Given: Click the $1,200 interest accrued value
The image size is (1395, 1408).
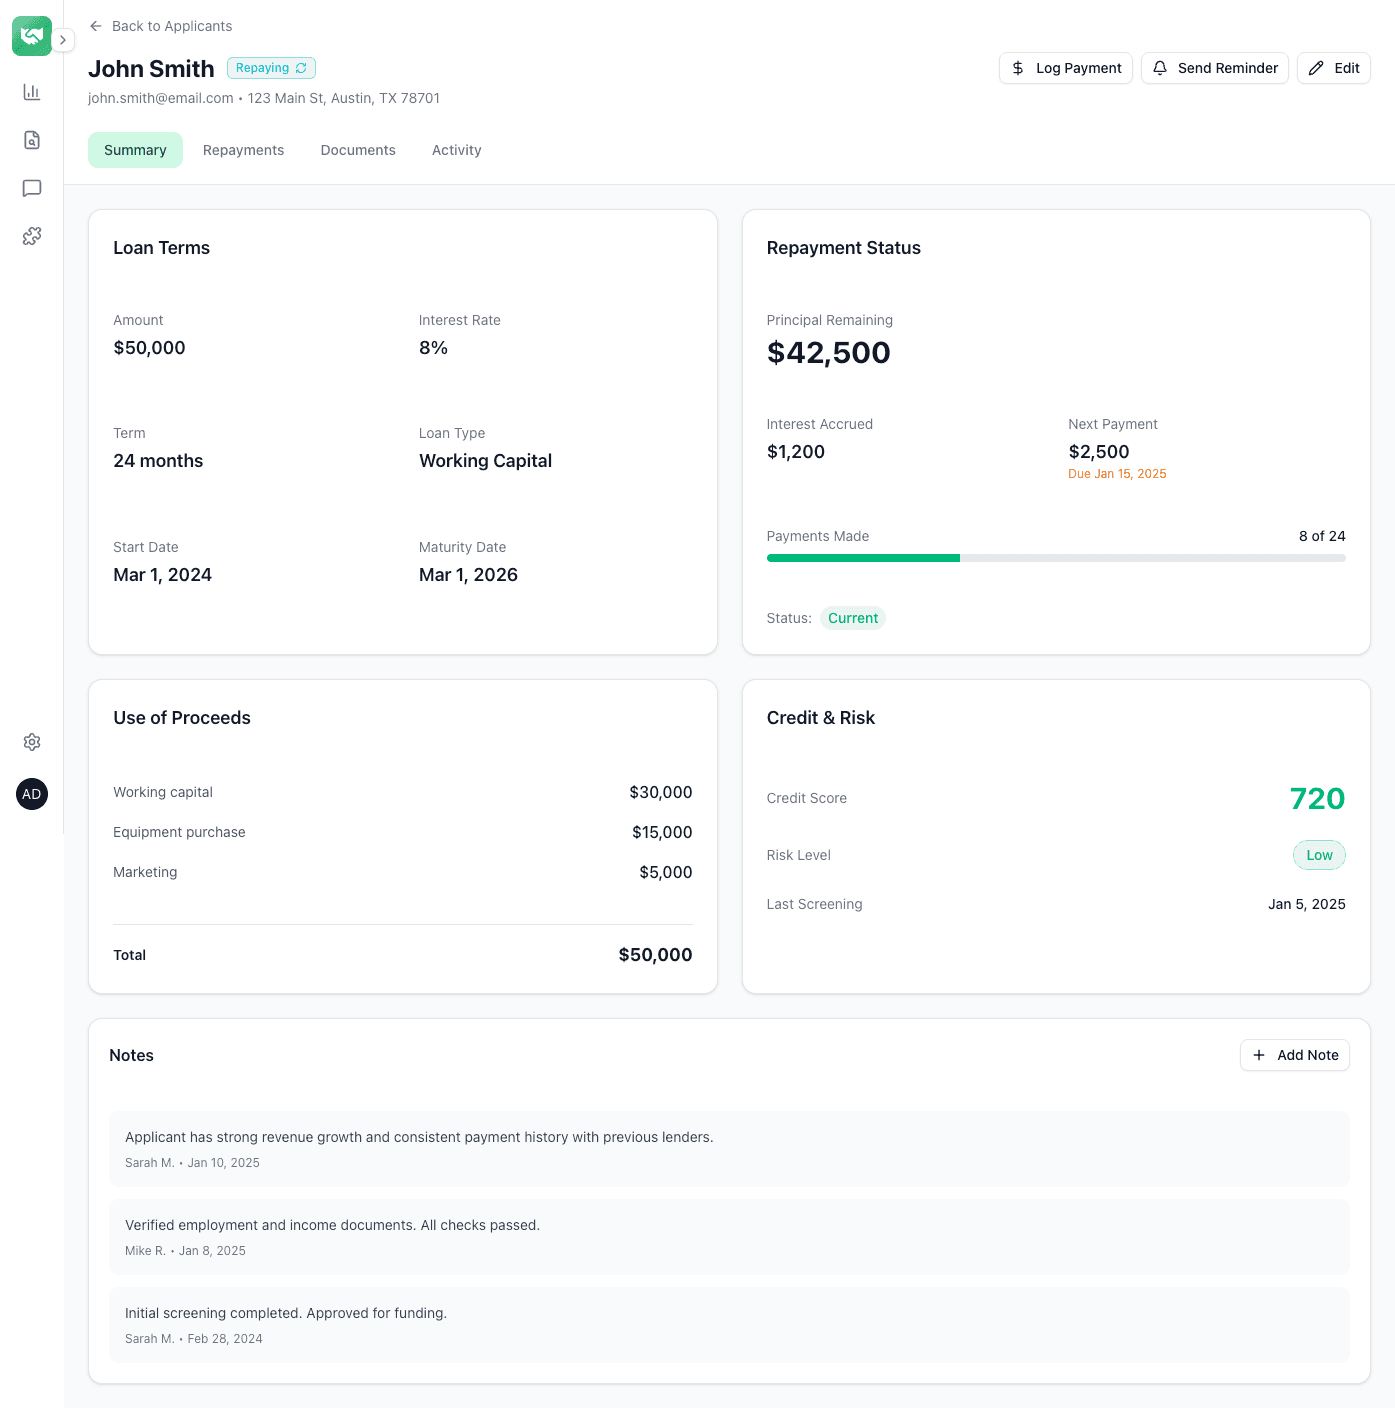Looking at the screenshot, I should point(796,452).
